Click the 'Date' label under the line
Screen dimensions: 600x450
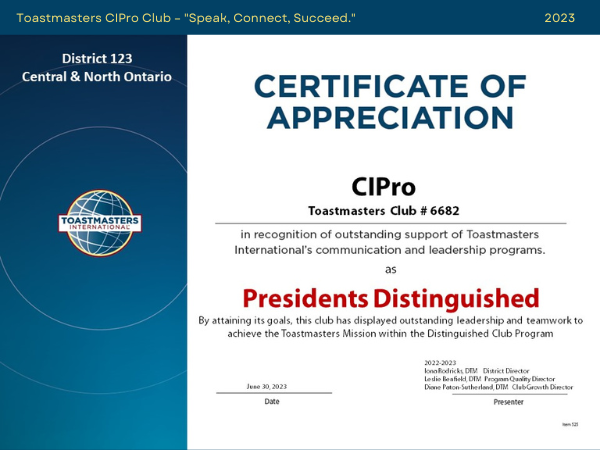click(272, 401)
